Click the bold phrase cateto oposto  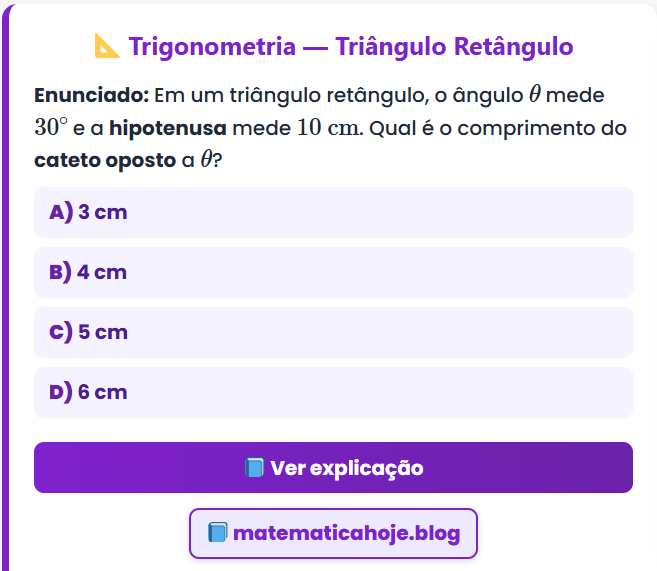(x=104, y=160)
